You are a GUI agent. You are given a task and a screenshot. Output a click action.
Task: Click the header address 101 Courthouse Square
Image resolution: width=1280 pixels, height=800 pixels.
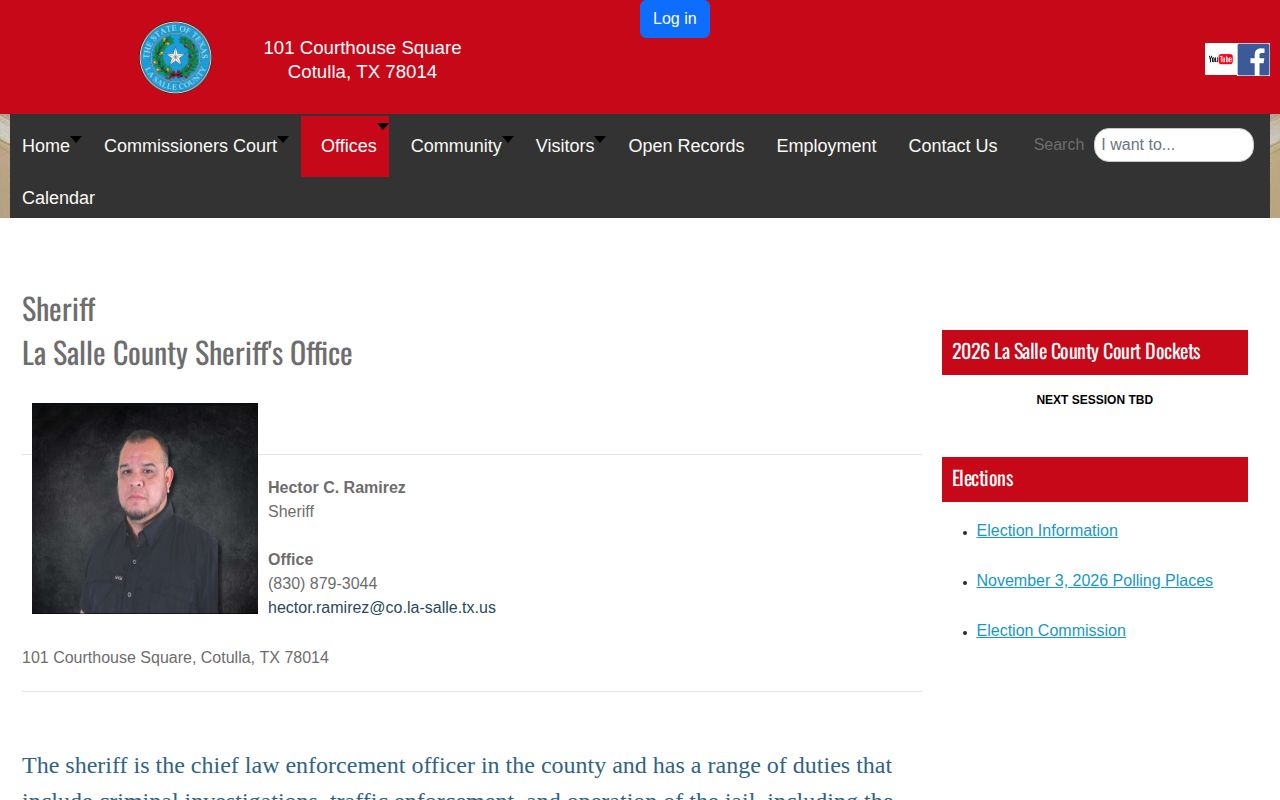pyautogui.click(x=362, y=48)
